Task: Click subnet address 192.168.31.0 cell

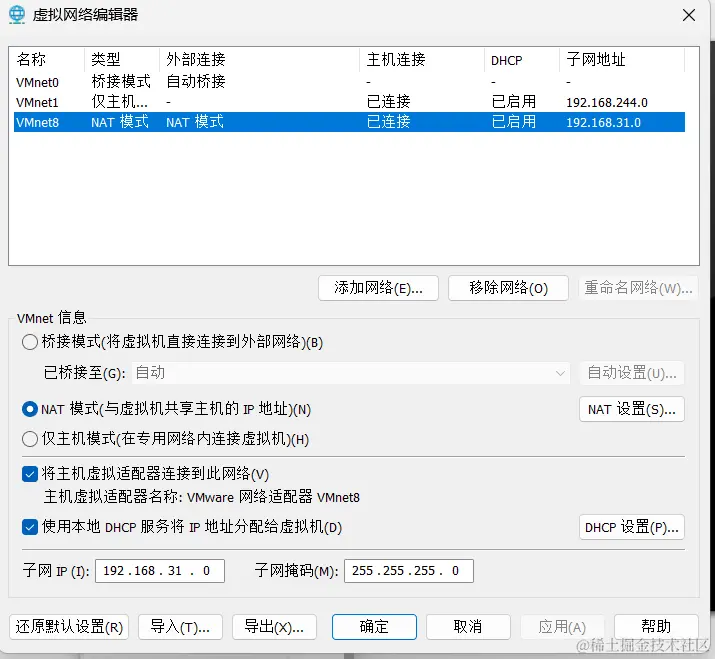Action: coord(603,123)
